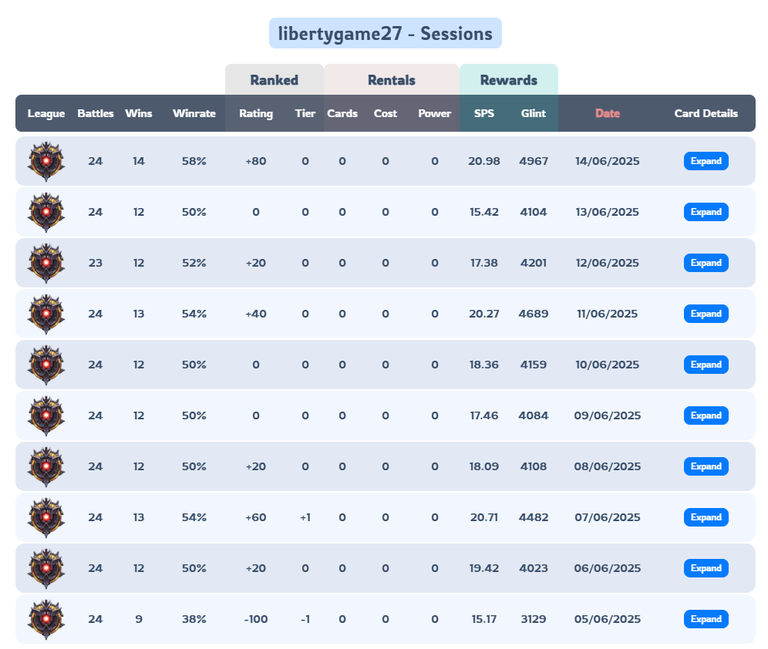Image resolution: width=768 pixels, height=649 pixels.
Task: Expand card details for 07/06/2025 session
Action: [706, 518]
